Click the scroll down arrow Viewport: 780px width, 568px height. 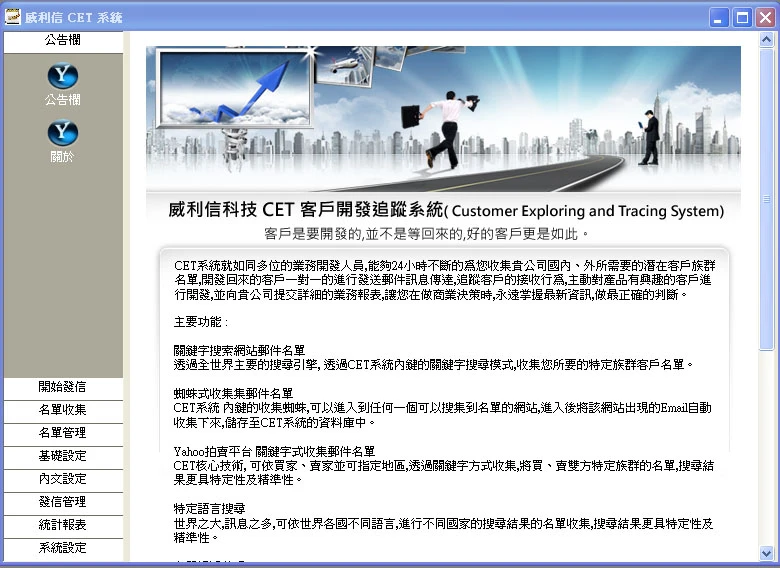[x=767, y=553]
